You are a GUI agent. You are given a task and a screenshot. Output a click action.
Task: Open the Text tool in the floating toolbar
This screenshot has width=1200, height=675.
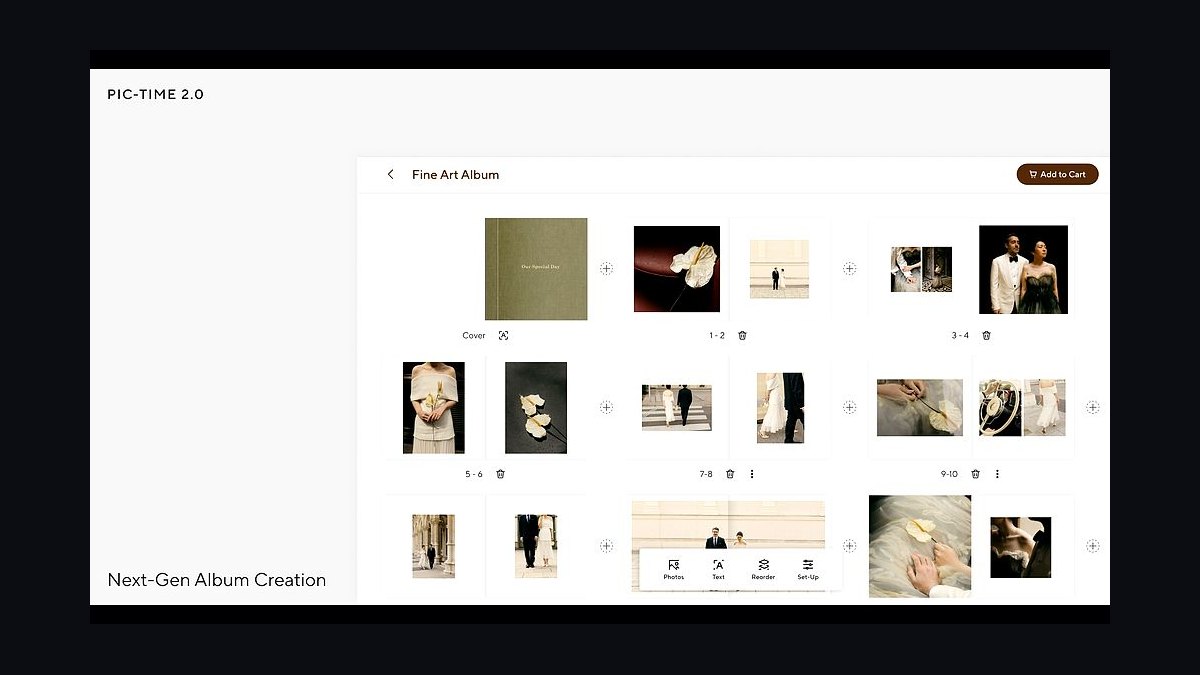(x=718, y=569)
